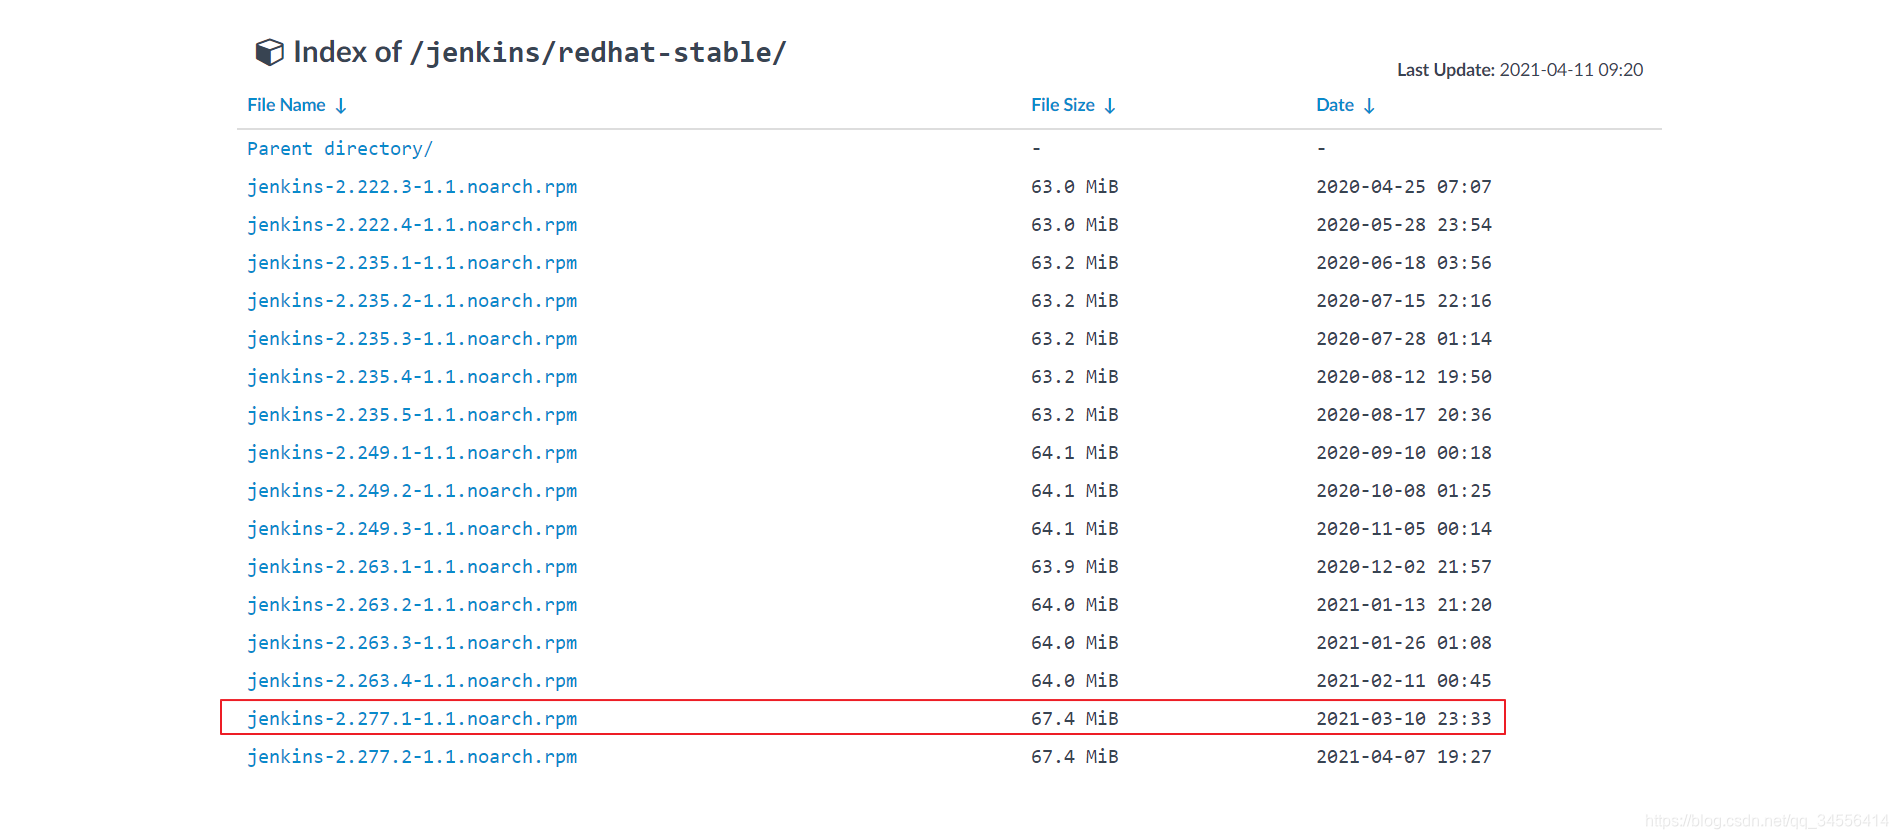Image resolution: width=1898 pixels, height=839 pixels.
Task: Click the 63.9 MiB size value
Action: click(x=1075, y=567)
